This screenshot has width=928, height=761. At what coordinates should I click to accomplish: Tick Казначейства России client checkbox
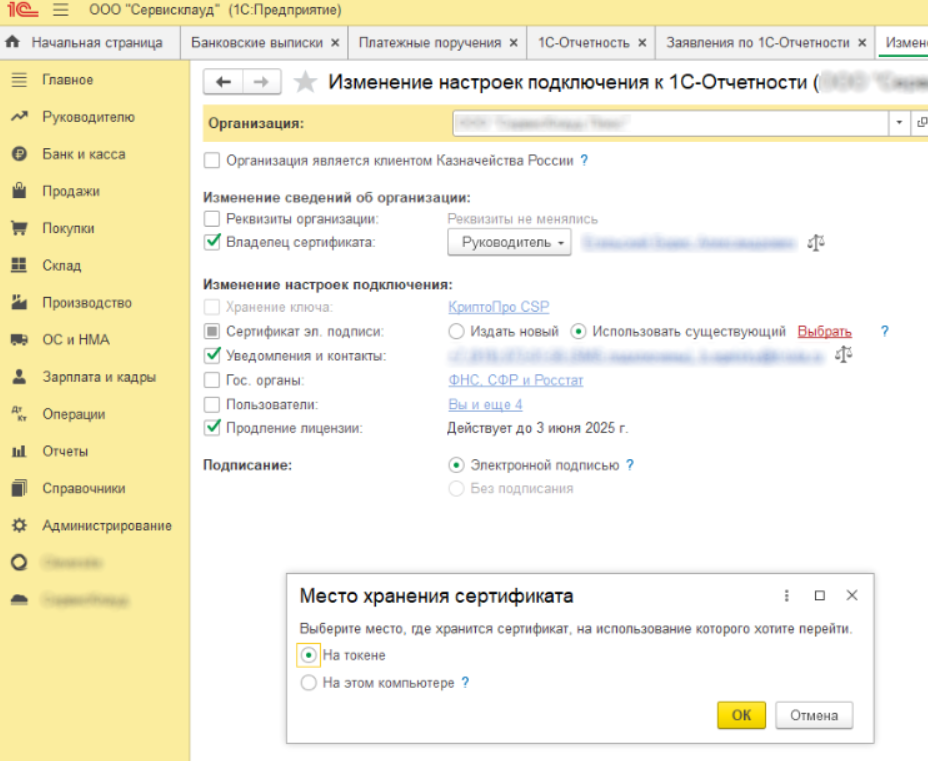pyautogui.click(x=211, y=160)
